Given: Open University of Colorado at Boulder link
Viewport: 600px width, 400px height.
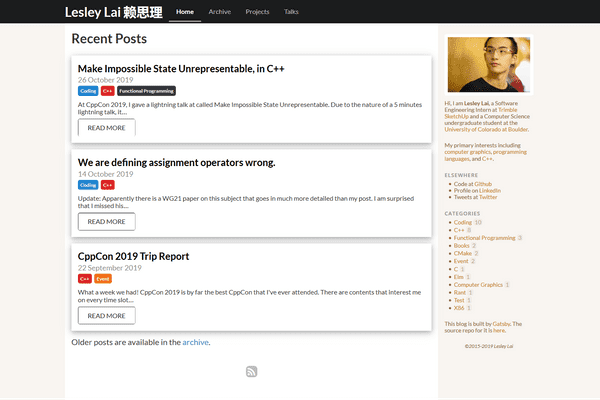Looking at the screenshot, I should pos(486,129).
